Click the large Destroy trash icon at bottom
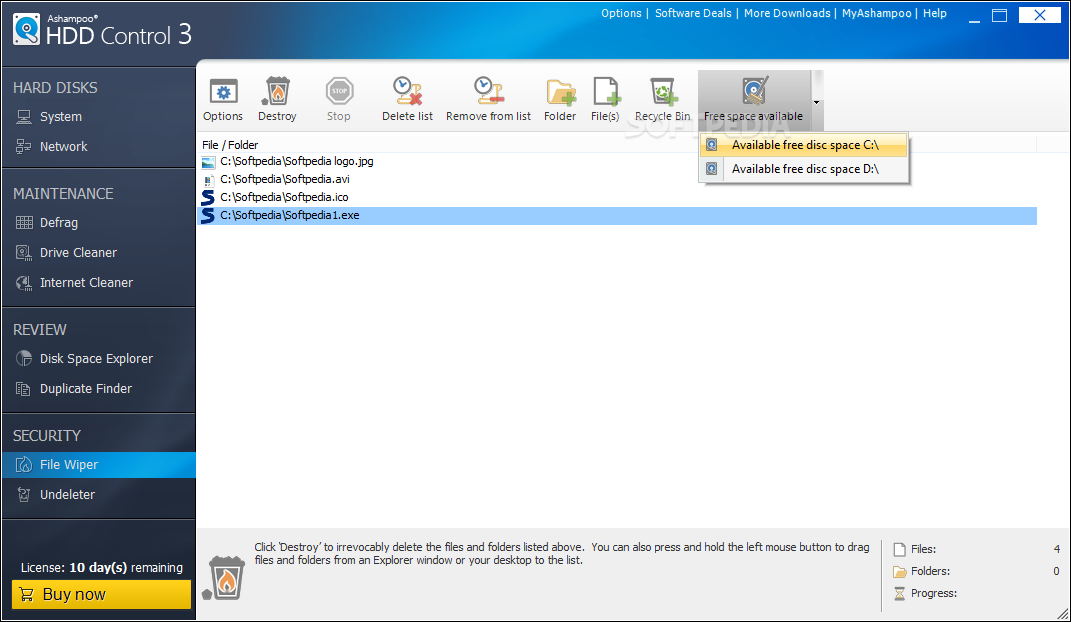This screenshot has height=622, width=1071. (x=224, y=578)
